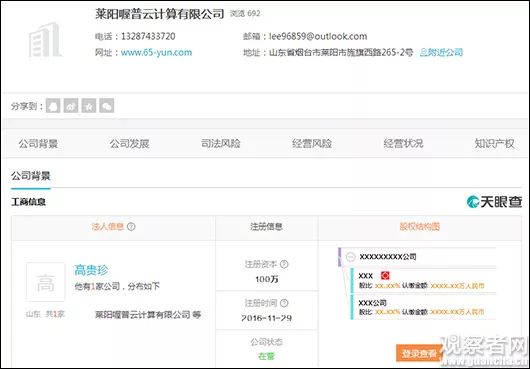Click the 天眼查 logo
Viewport: 530px width, 369px height.
pyautogui.click(x=494, y=202)
